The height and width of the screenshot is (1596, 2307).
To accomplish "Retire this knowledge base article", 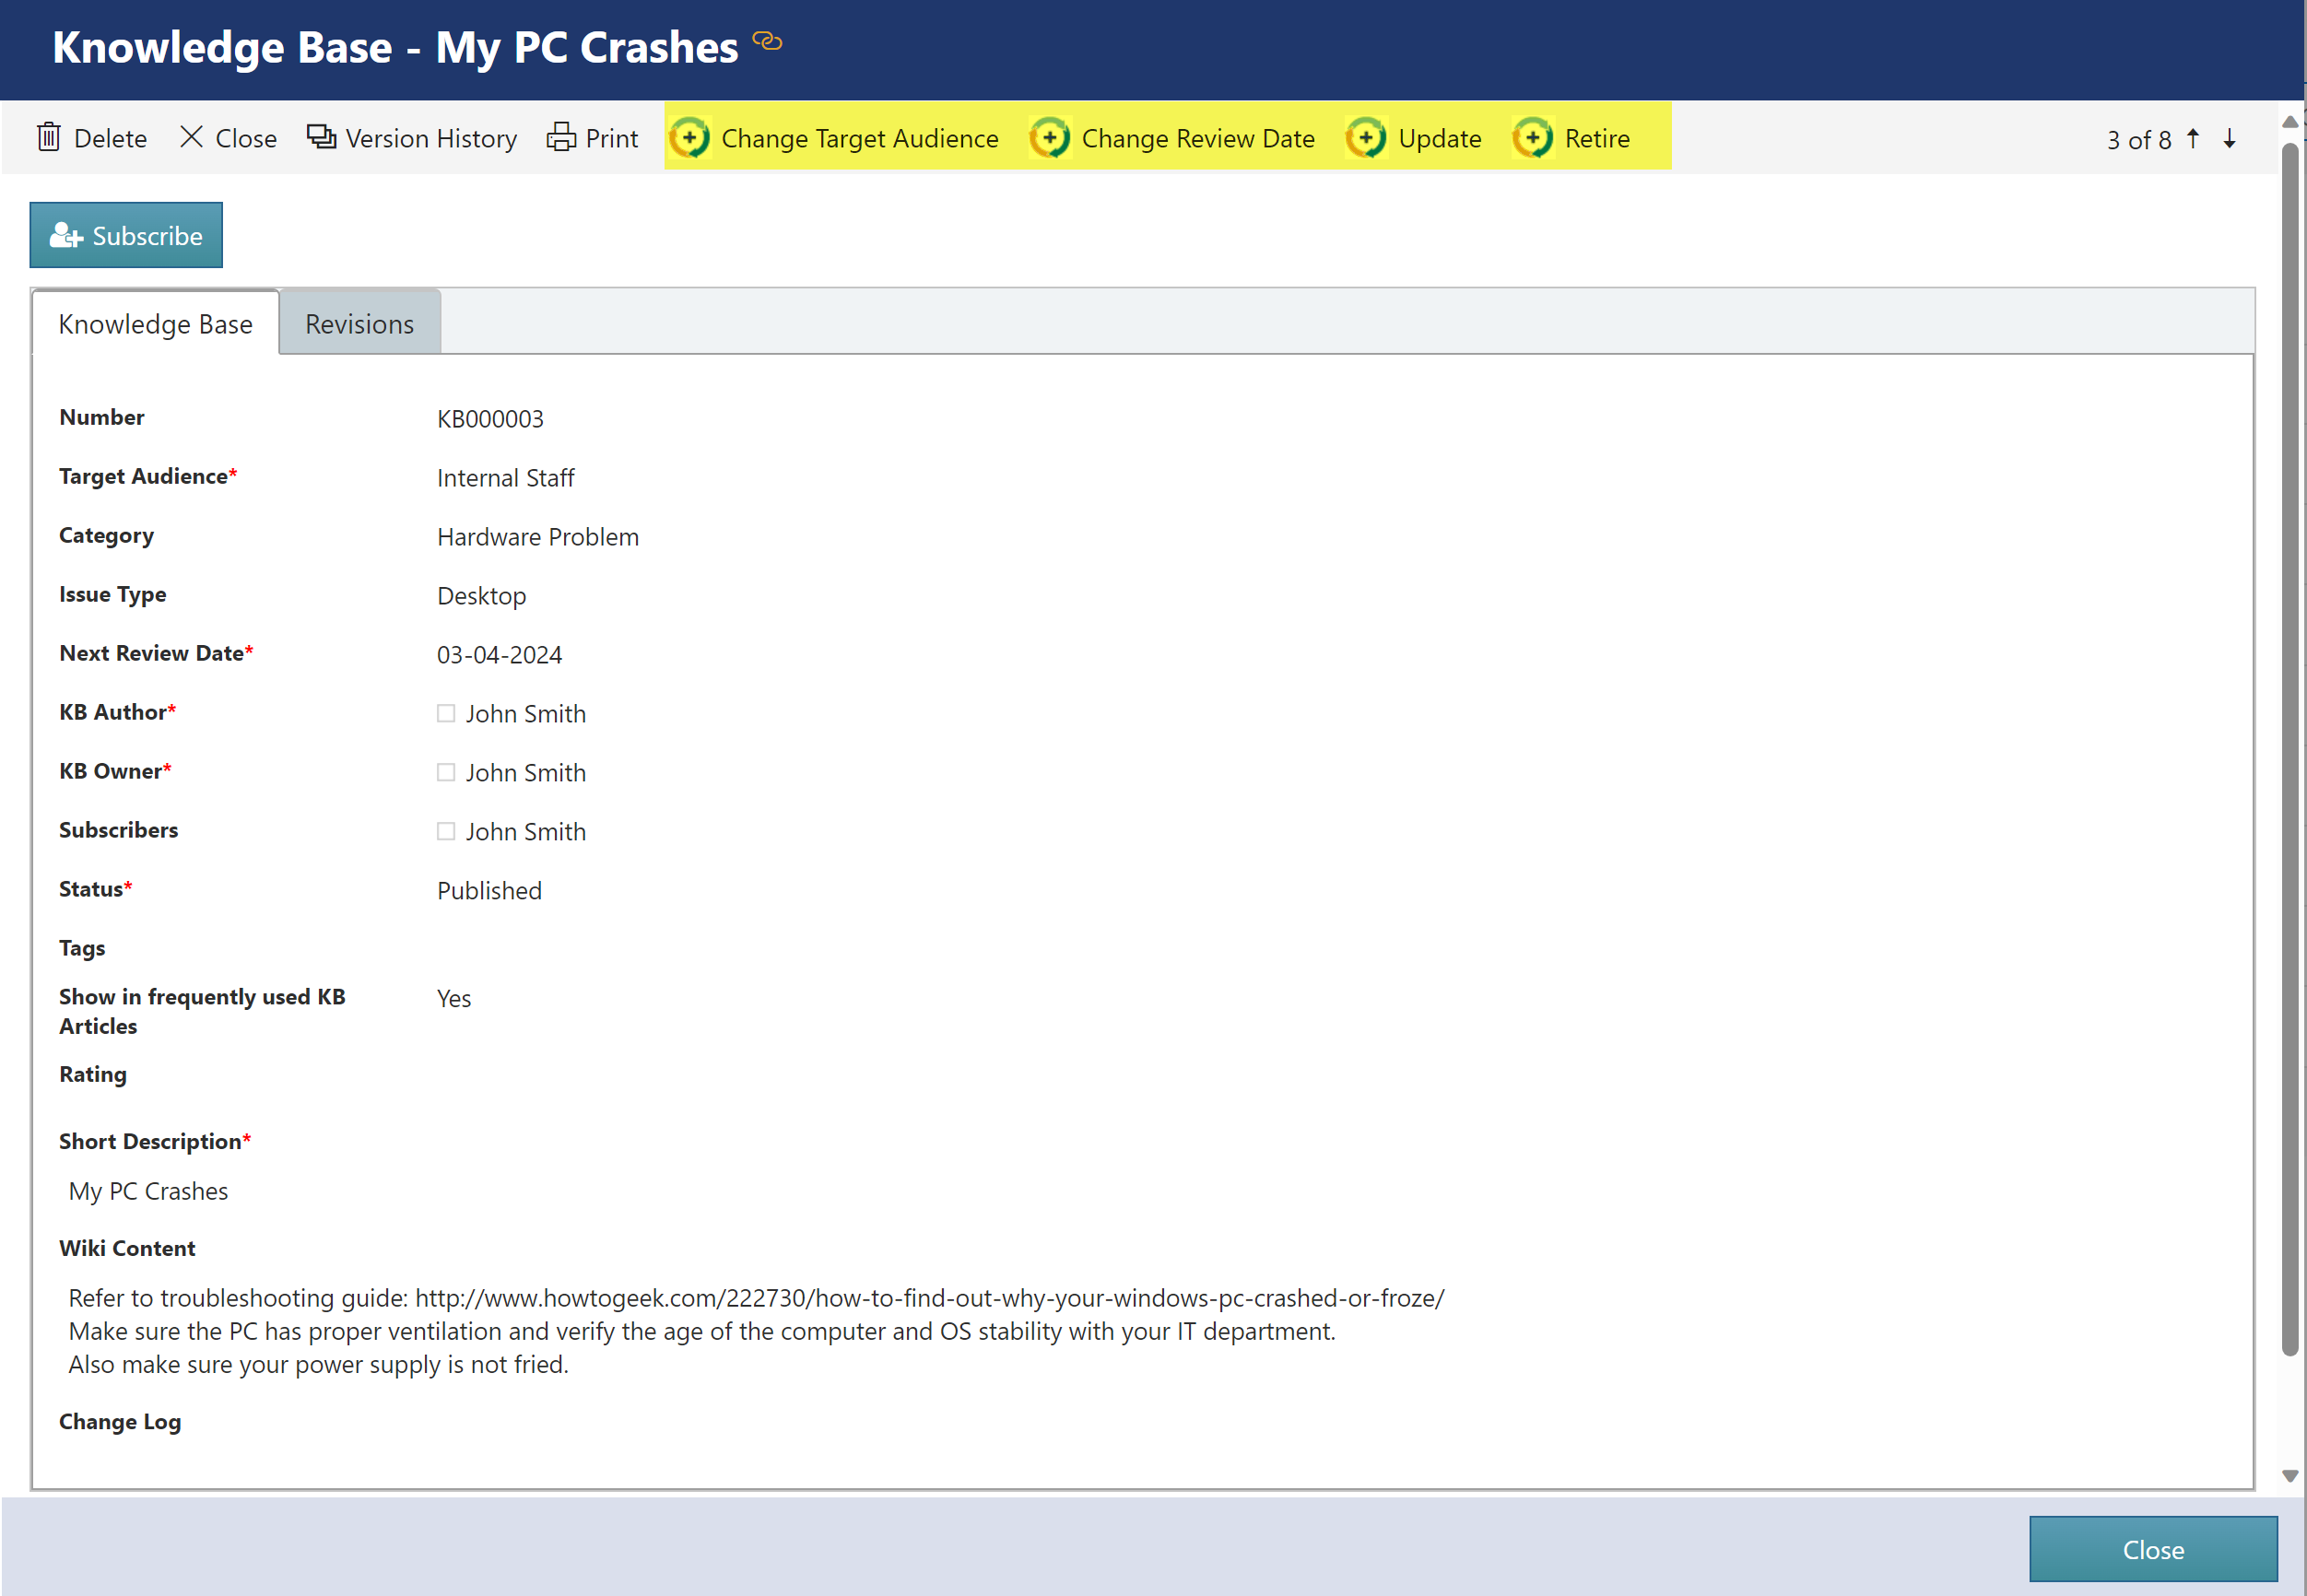I will click(1573, 138).
